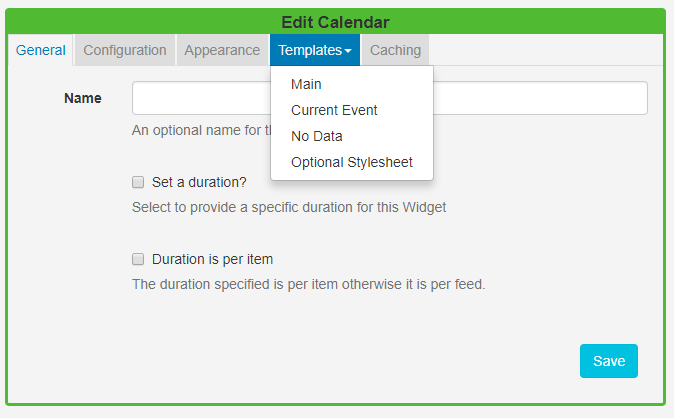Click the Templates dropdown tab

[x=310, y=50]
